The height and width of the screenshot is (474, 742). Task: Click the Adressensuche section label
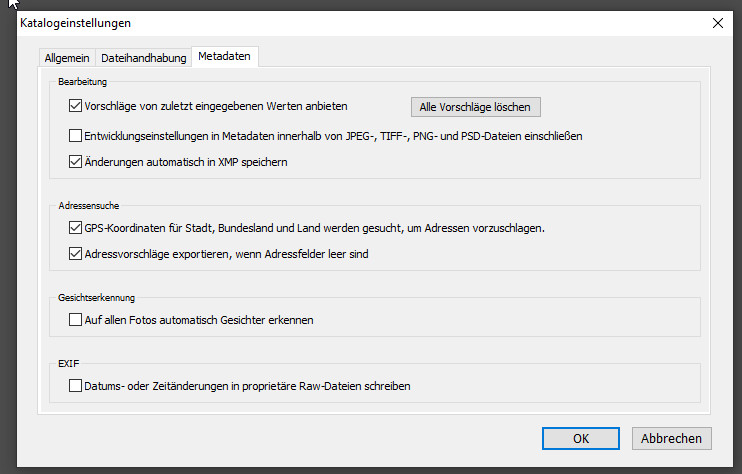(88, 204)
